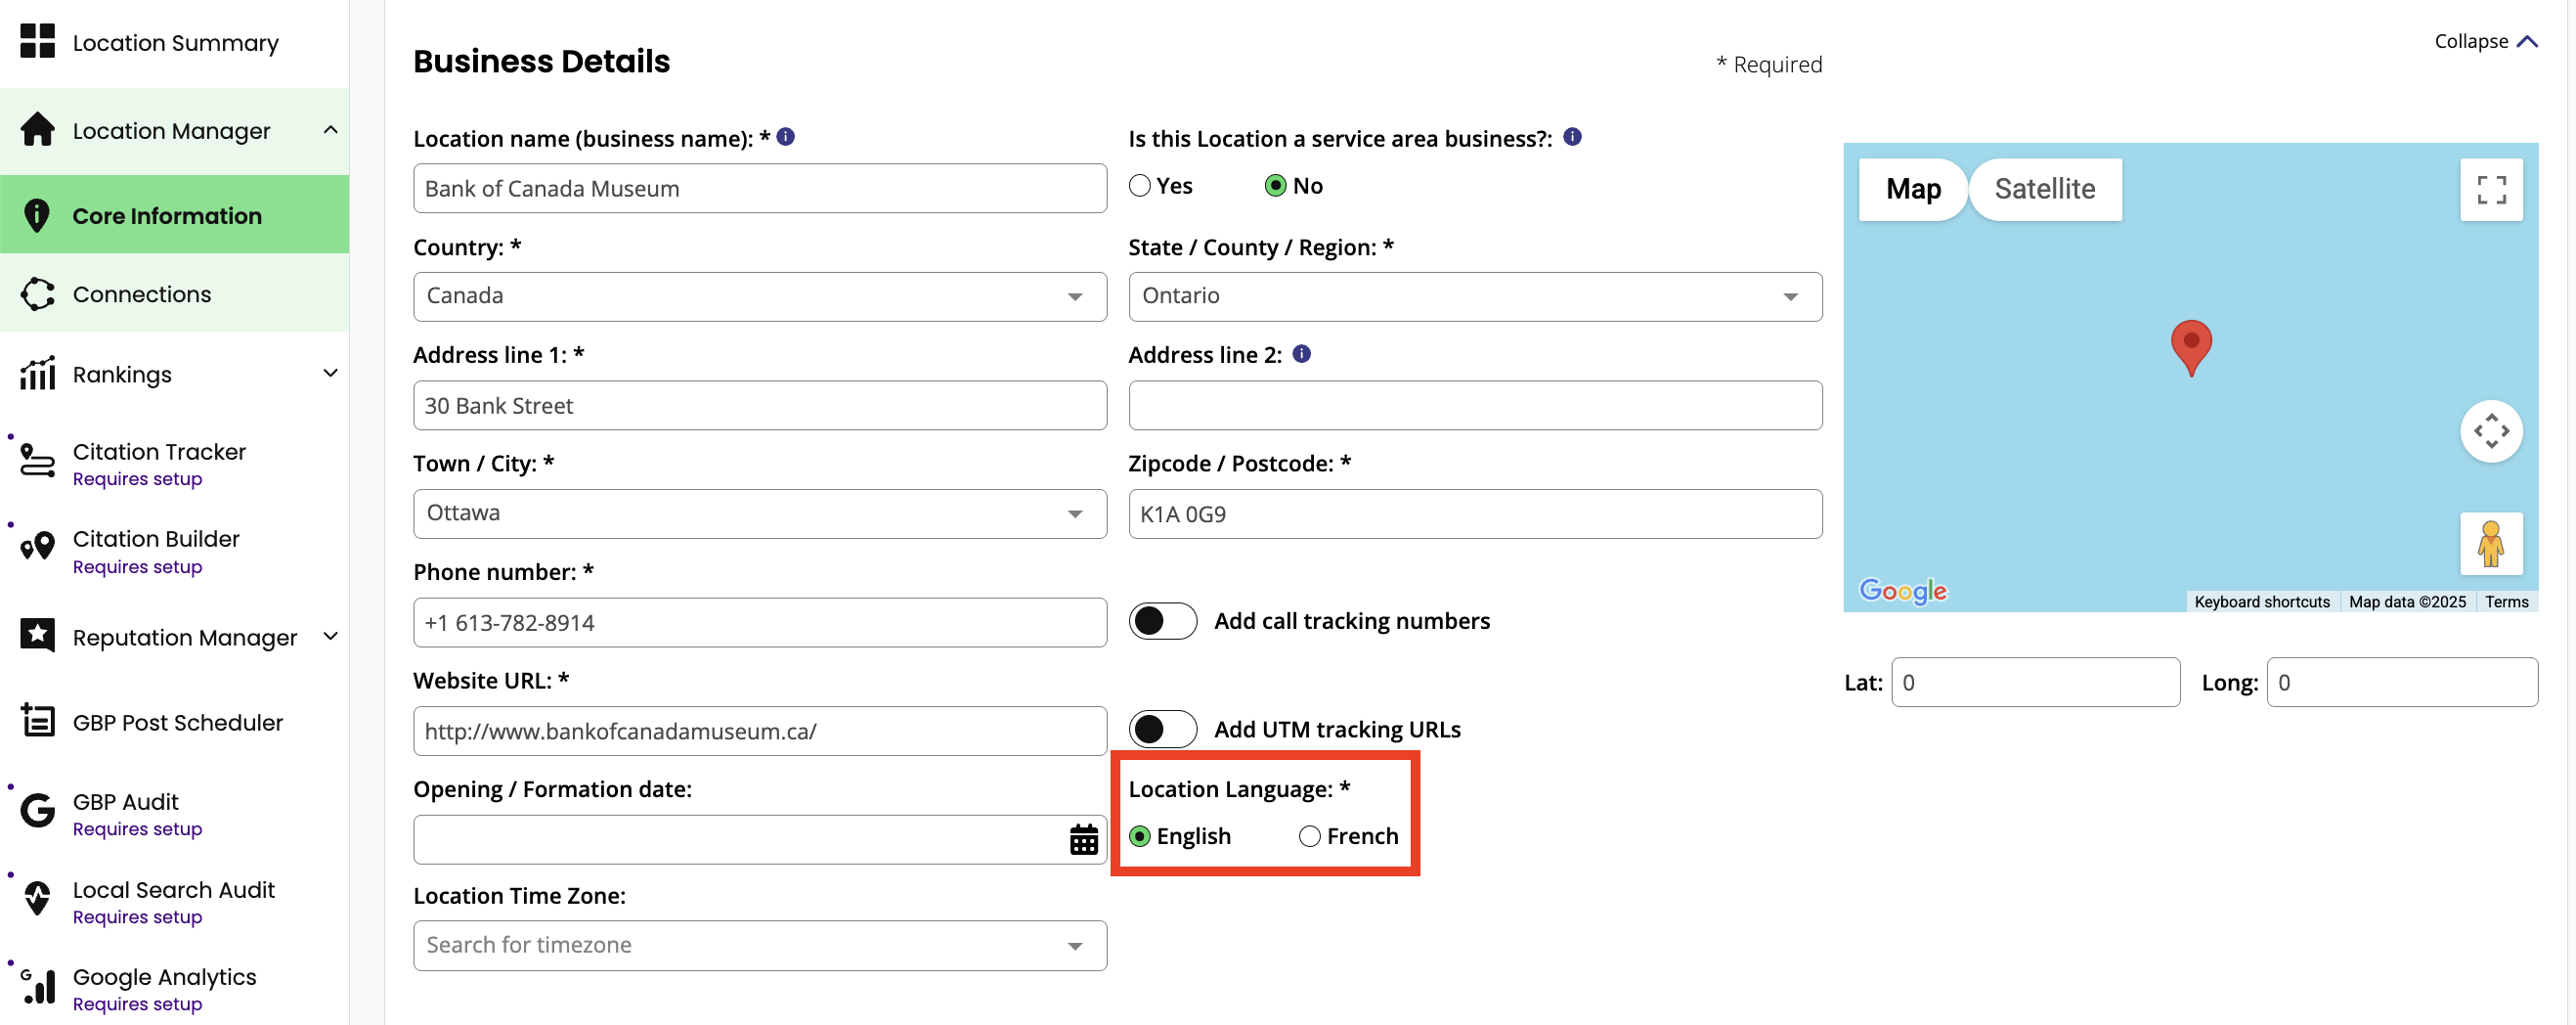Open Town / City dropdown showing Ottawa
Viewport: 2576px width, 1025px height.
click(x=760, y=513)
